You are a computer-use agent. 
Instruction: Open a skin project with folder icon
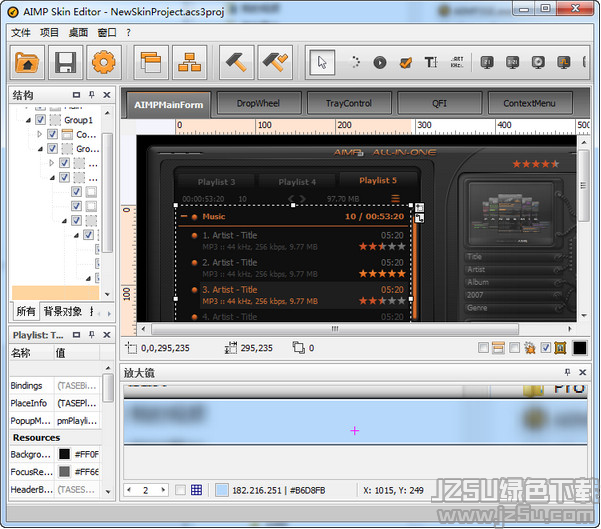pyautogui.click(x=27, y=62)
